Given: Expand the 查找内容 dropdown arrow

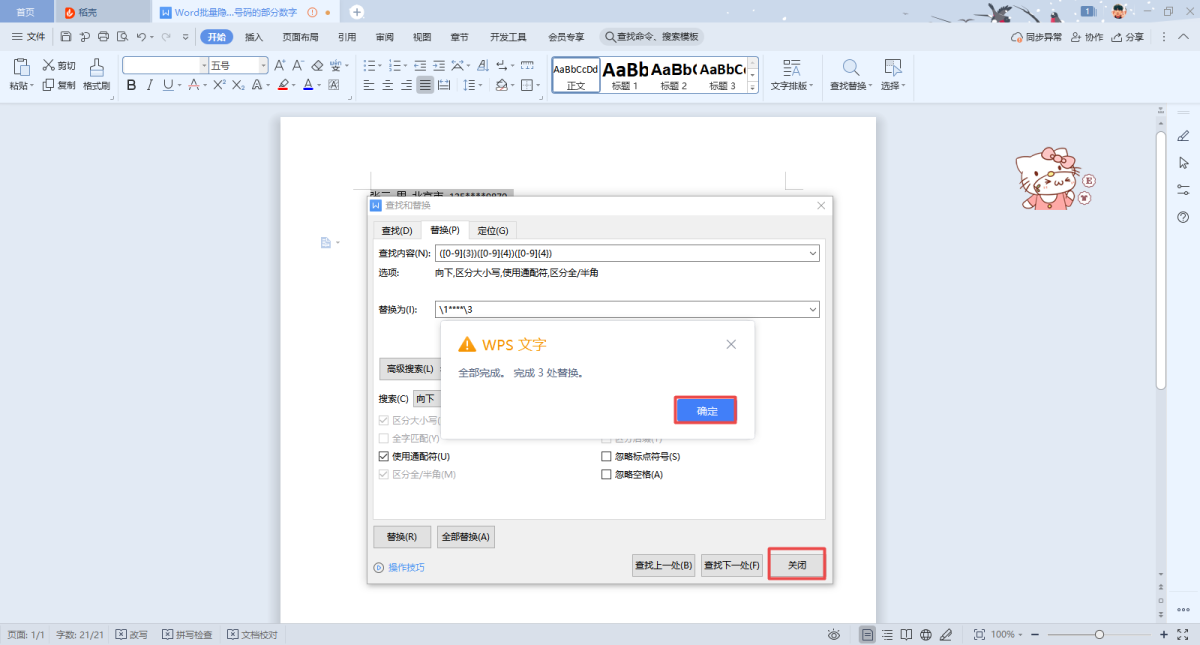Looking at the screenshot, I should [x=811, y=253].
